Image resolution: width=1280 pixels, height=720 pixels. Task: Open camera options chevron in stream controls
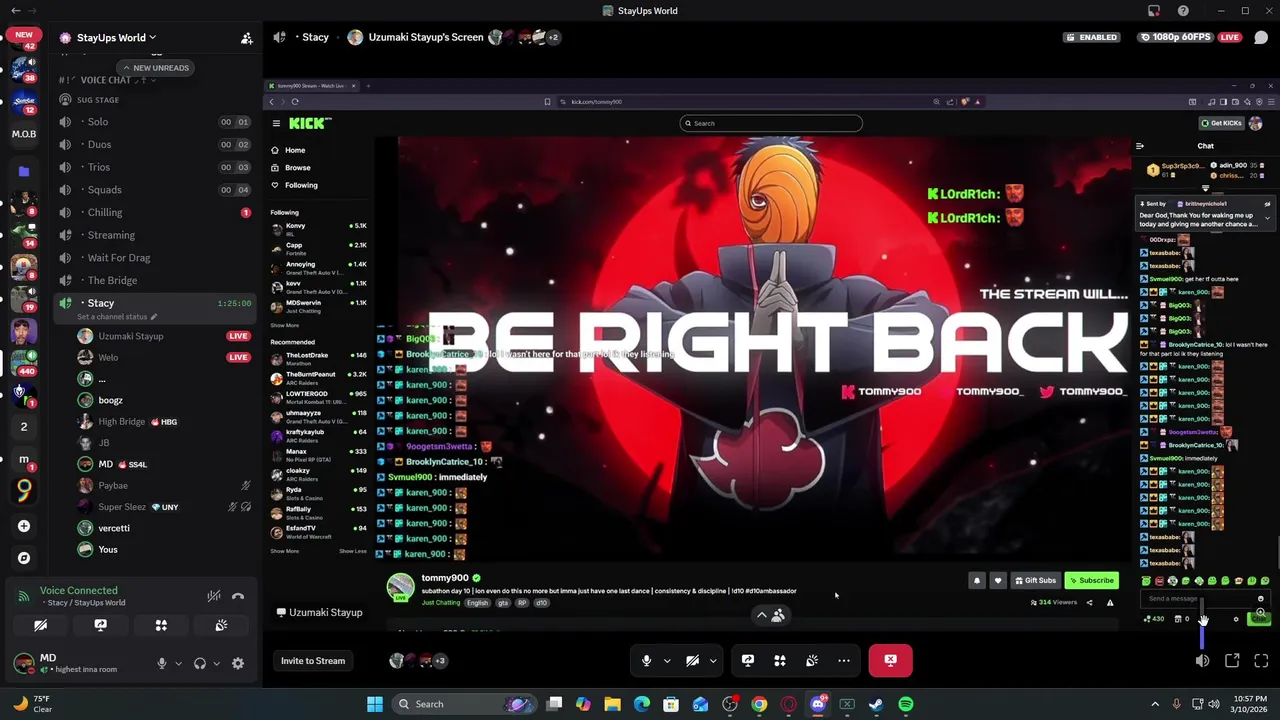(x=712, y=660)
